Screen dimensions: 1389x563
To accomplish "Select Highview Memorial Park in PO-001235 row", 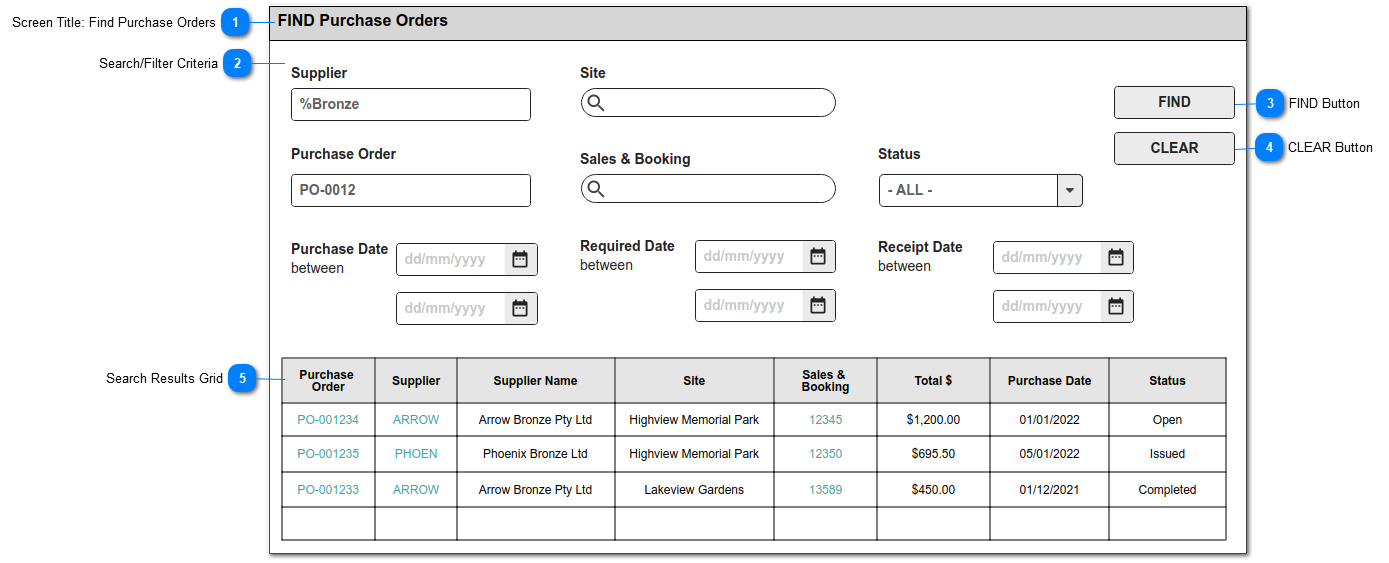I will [x=694, y=454].
